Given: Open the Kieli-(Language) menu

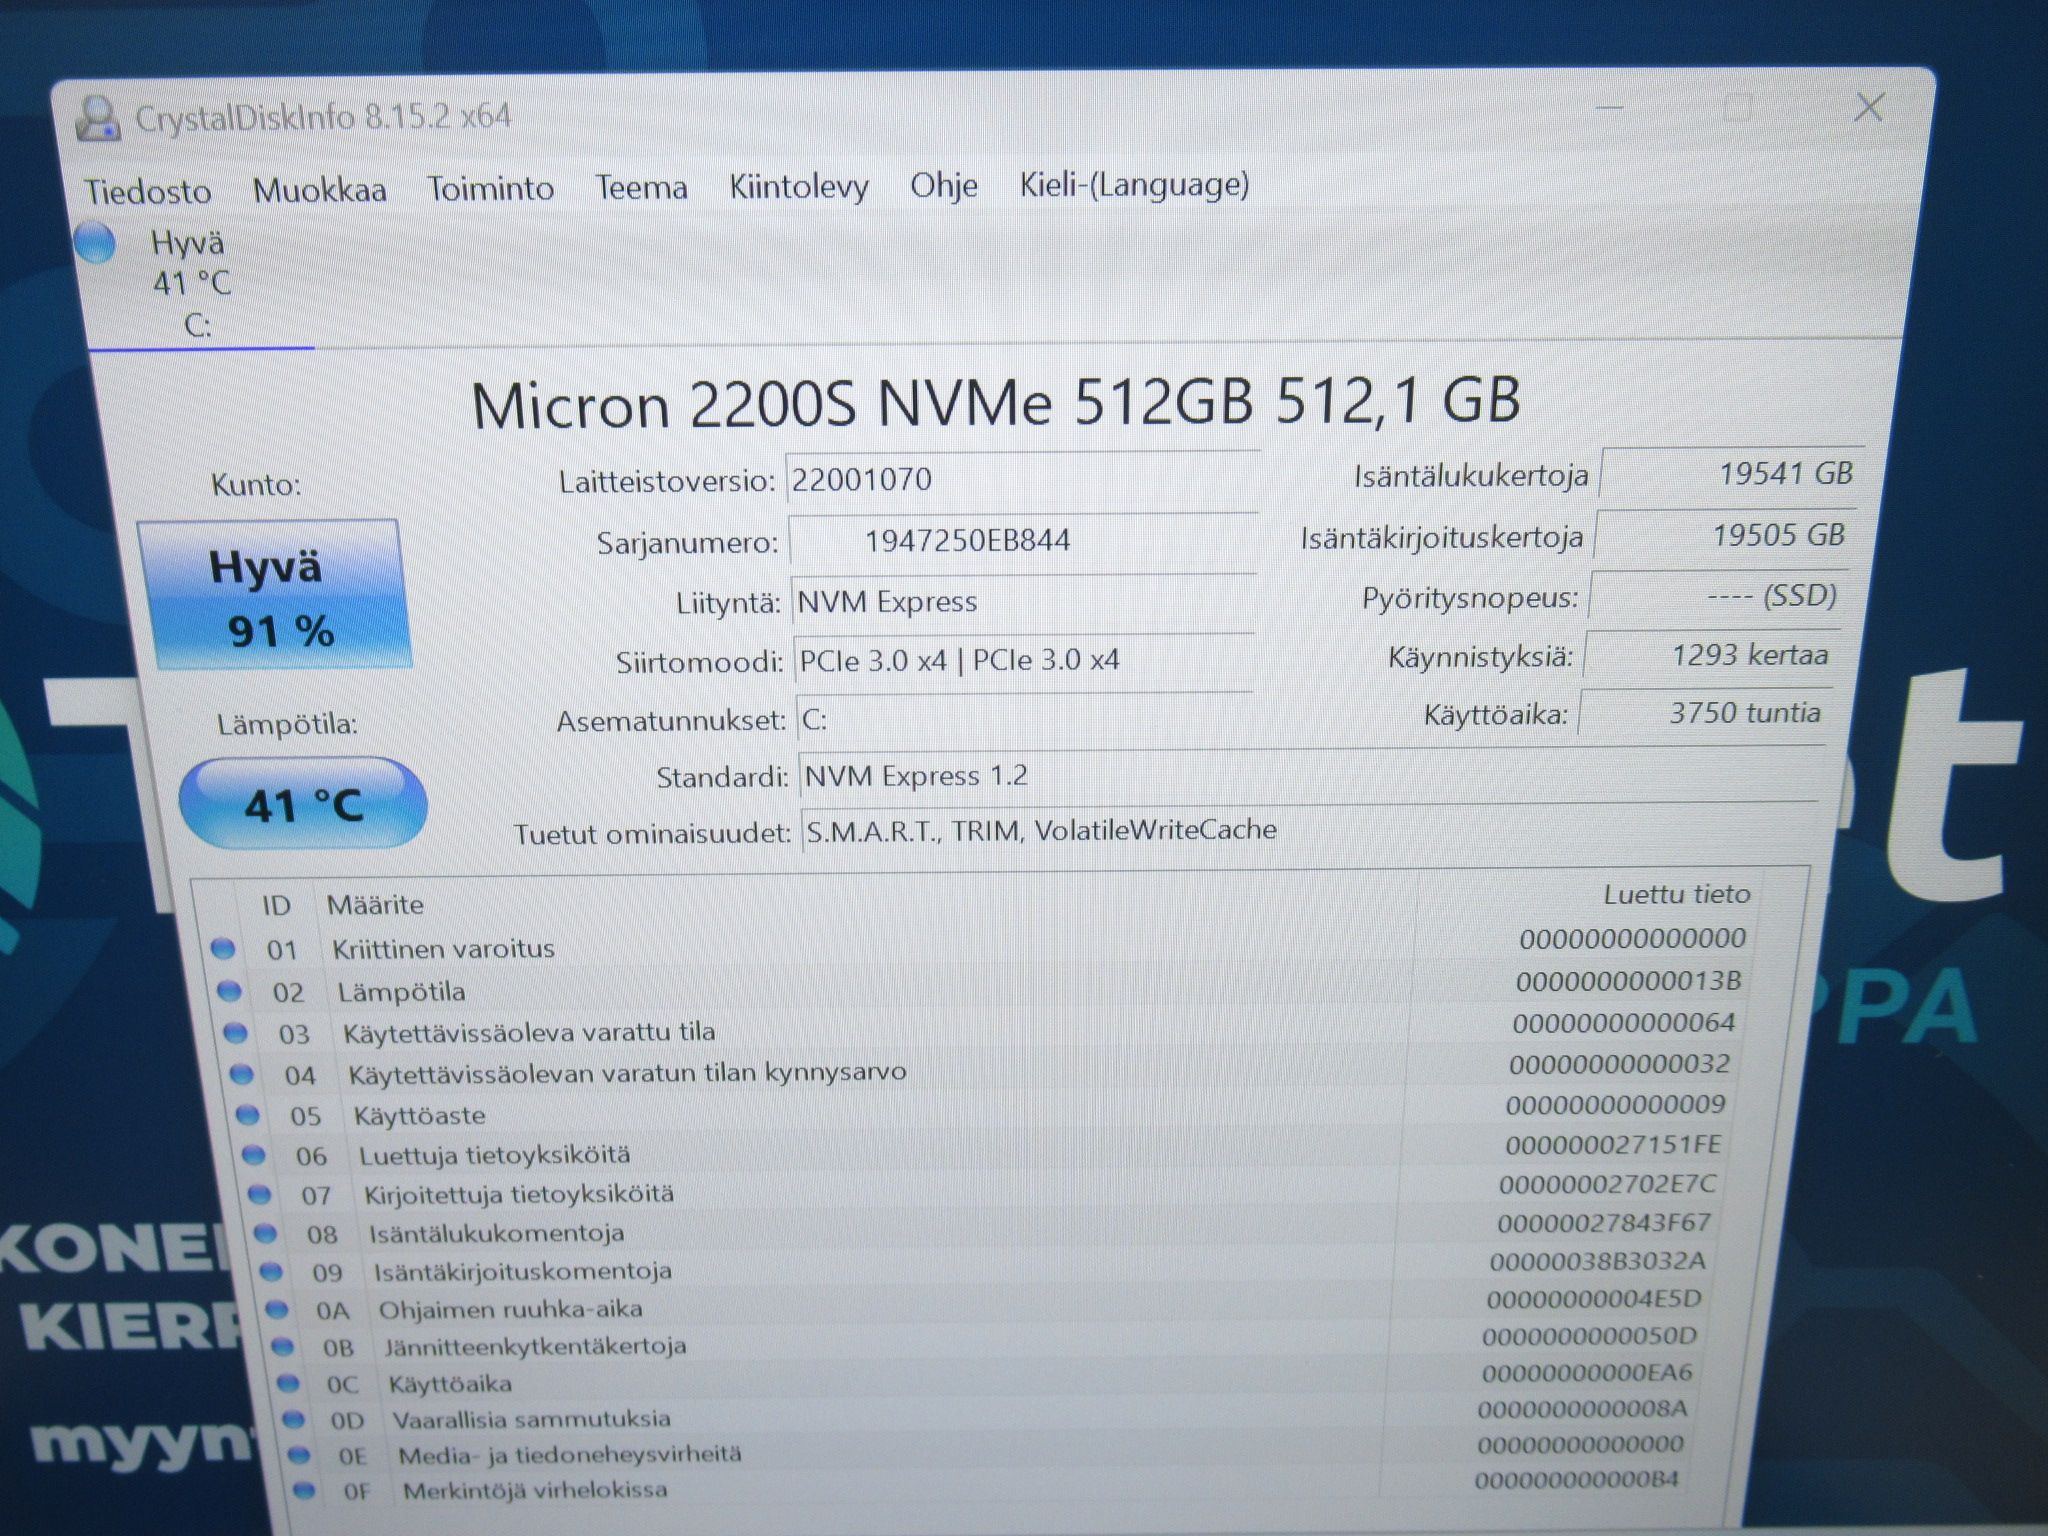Looking at the screenshot, I should coord(1134,184).
